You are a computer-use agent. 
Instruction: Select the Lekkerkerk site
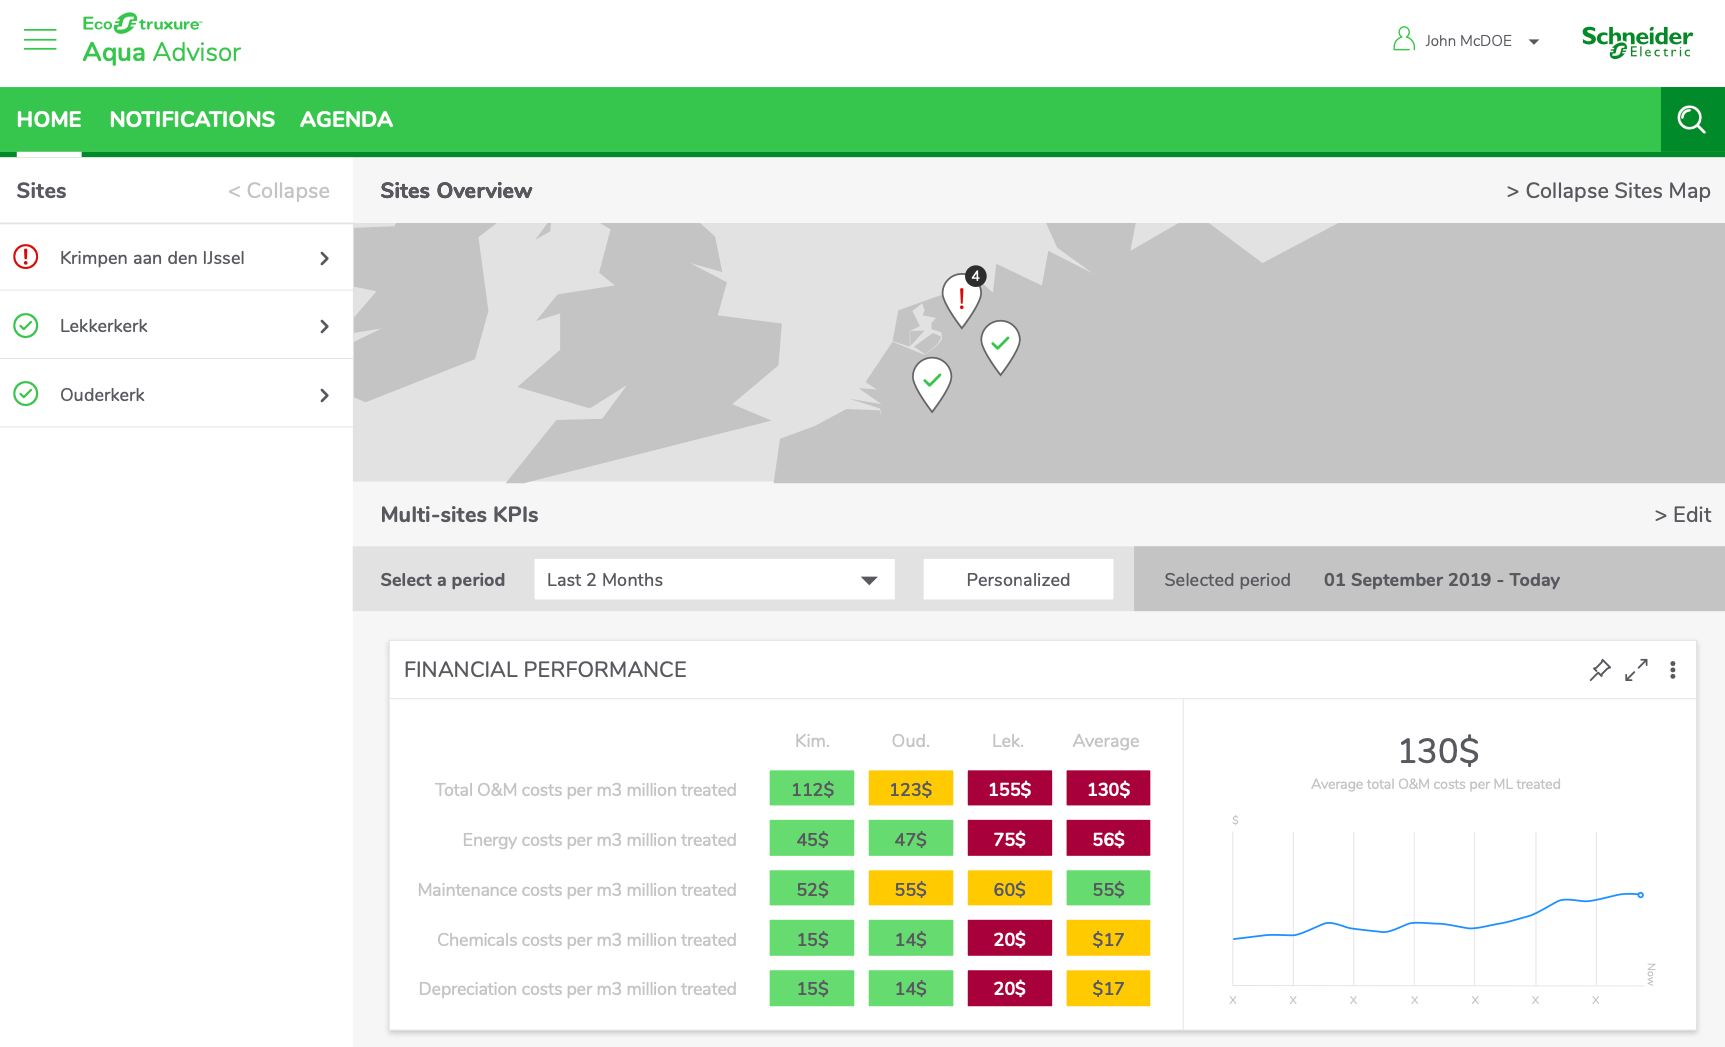tap(176, 326)
